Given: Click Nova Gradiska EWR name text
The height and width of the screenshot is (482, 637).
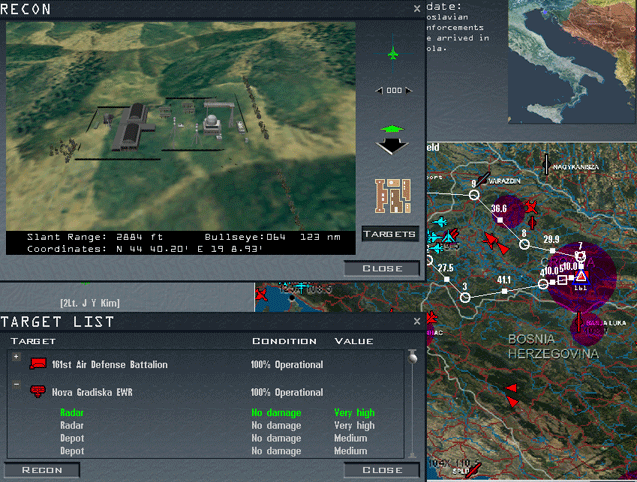Looking at the screenshot, I should click(92, 392).
